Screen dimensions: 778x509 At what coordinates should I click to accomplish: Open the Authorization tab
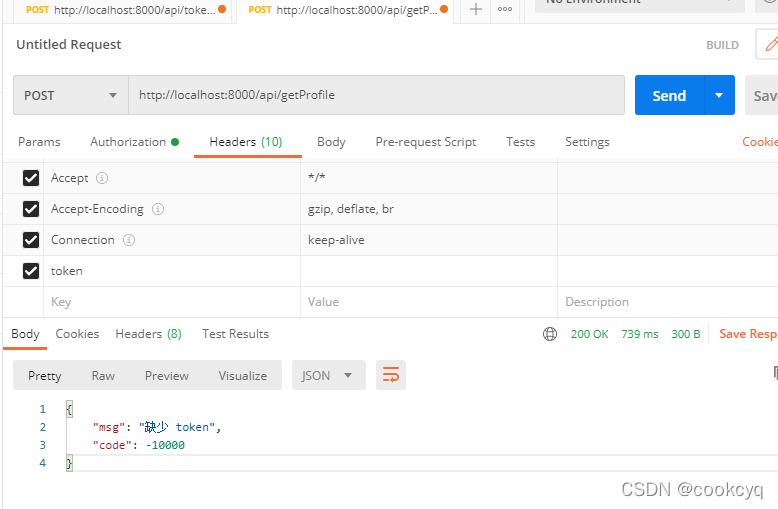[x=134, y=142]
